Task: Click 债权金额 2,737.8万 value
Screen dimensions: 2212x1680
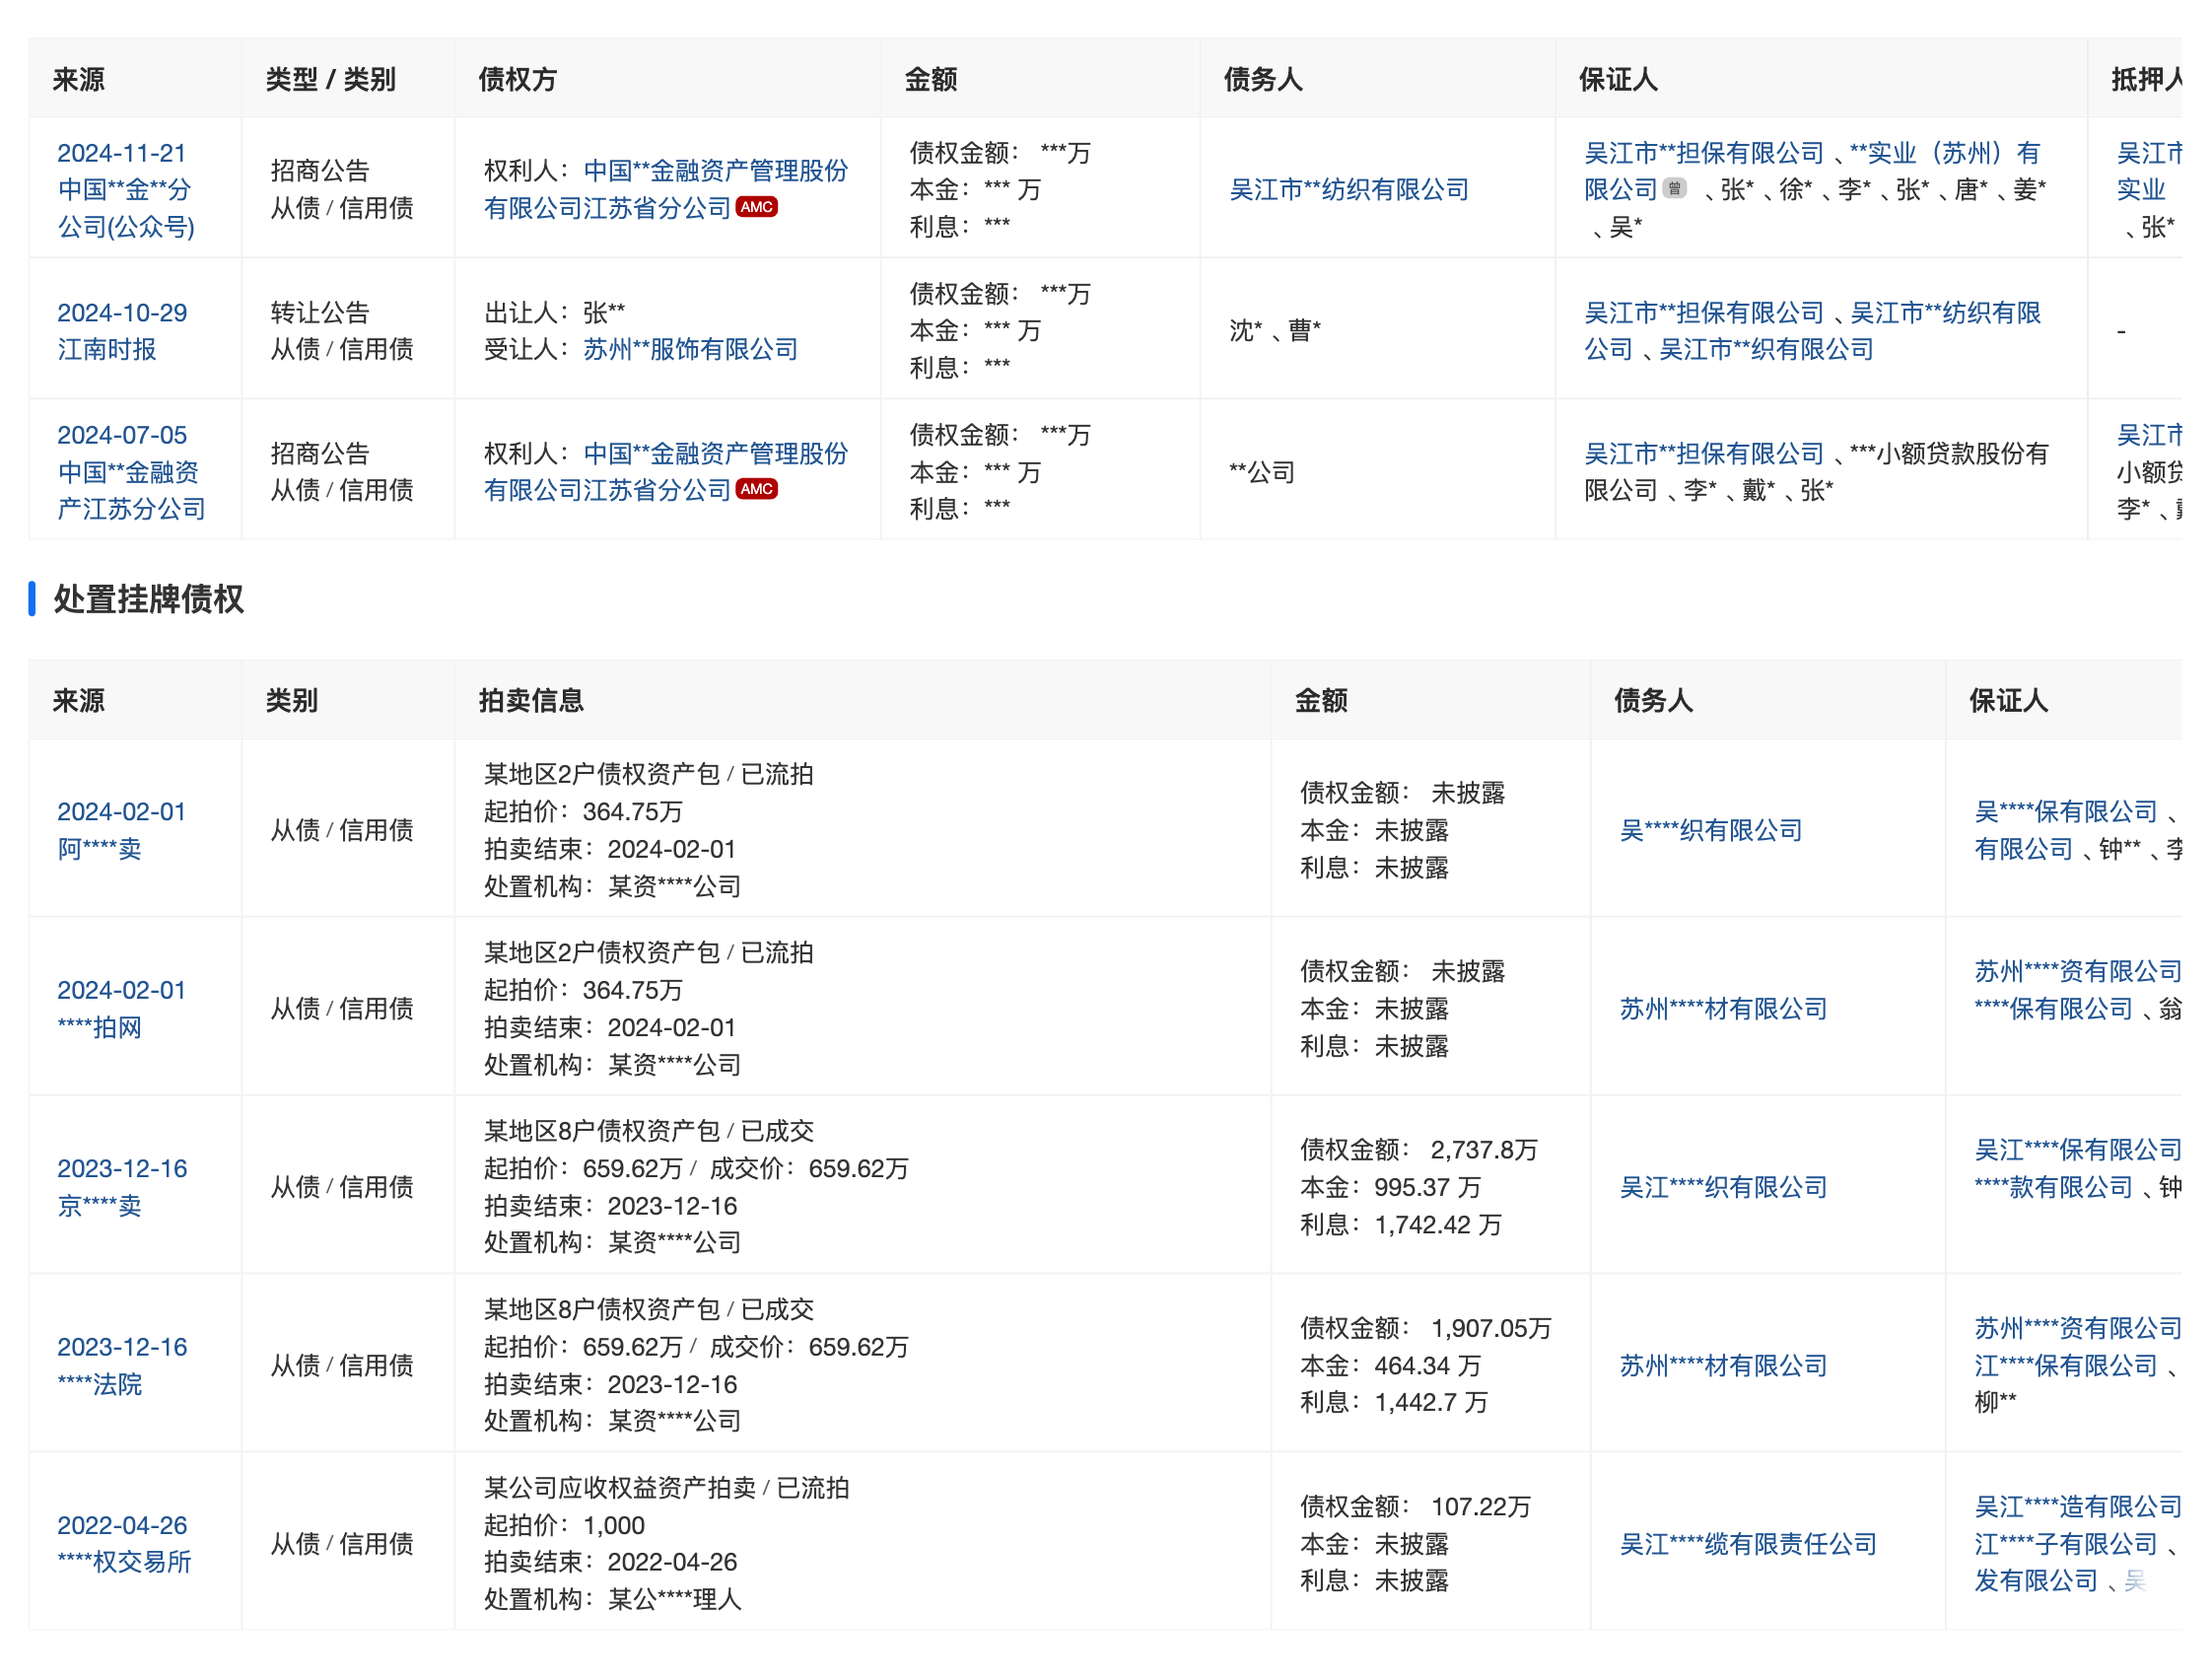Action: pos(1484,1149)
